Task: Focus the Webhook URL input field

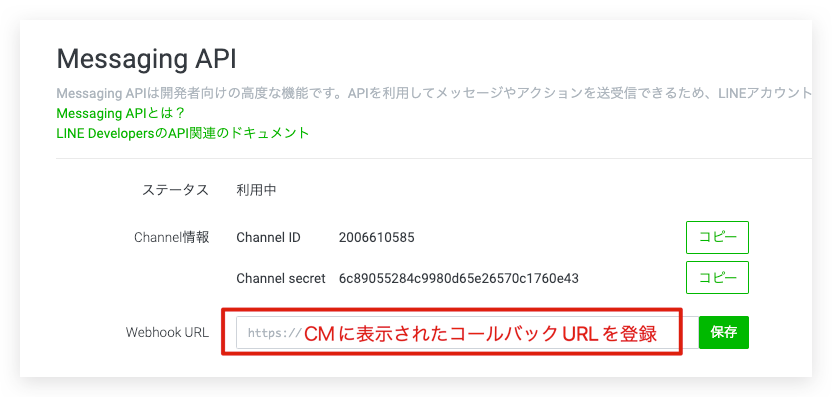Action: point(467,333)
